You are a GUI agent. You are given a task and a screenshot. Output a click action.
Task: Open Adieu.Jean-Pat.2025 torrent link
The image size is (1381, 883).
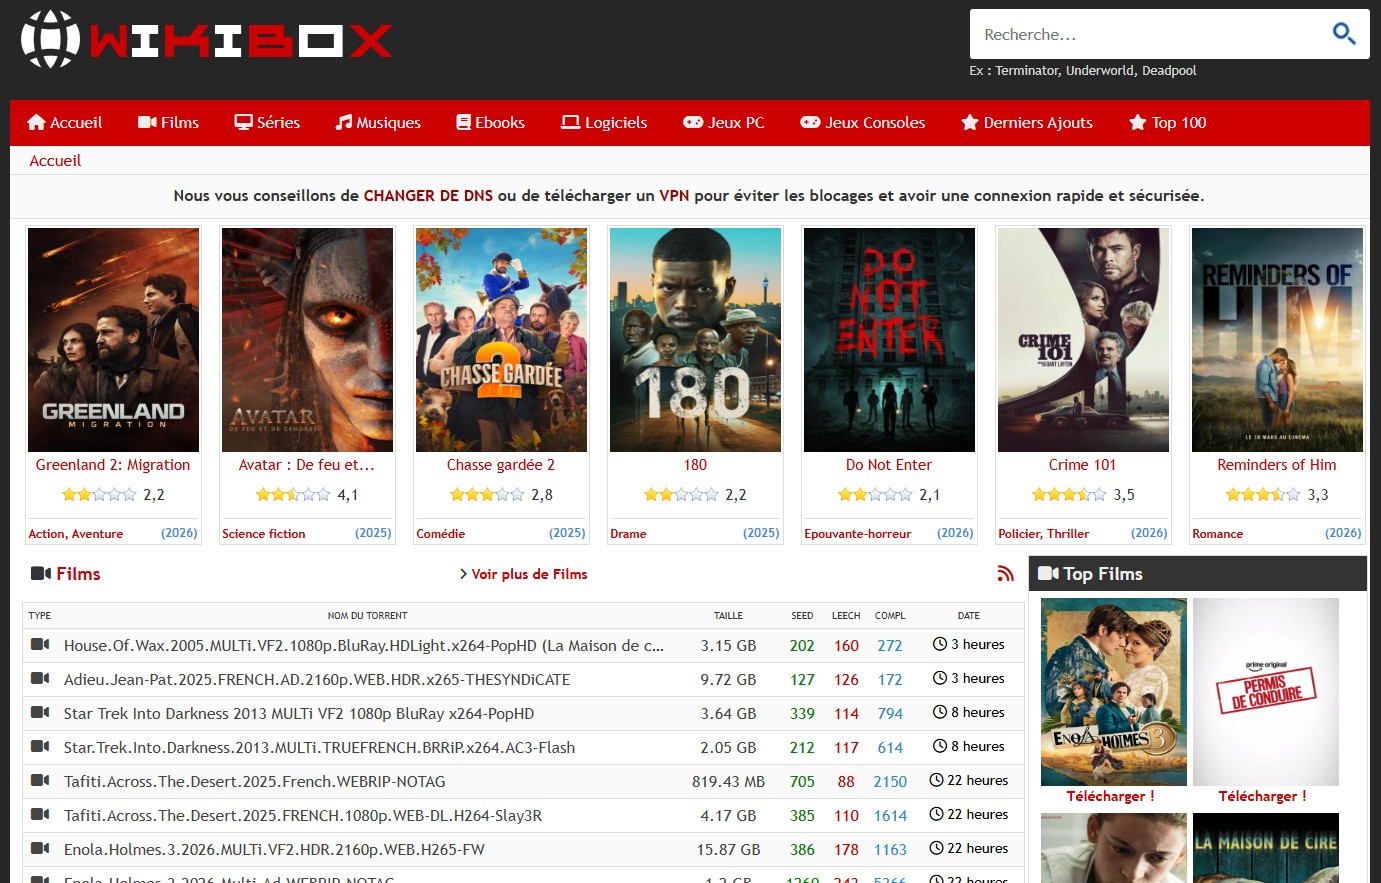(x=317, y=679)
